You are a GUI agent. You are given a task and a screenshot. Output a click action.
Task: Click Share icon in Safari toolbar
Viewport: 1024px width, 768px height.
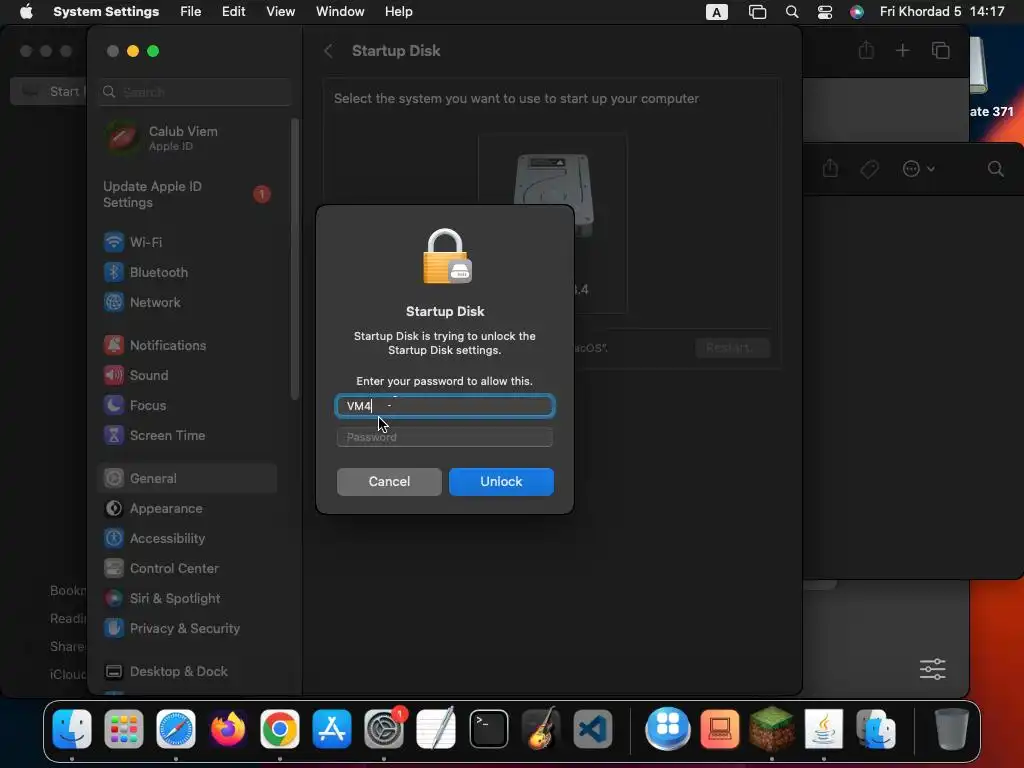(866, 50)
